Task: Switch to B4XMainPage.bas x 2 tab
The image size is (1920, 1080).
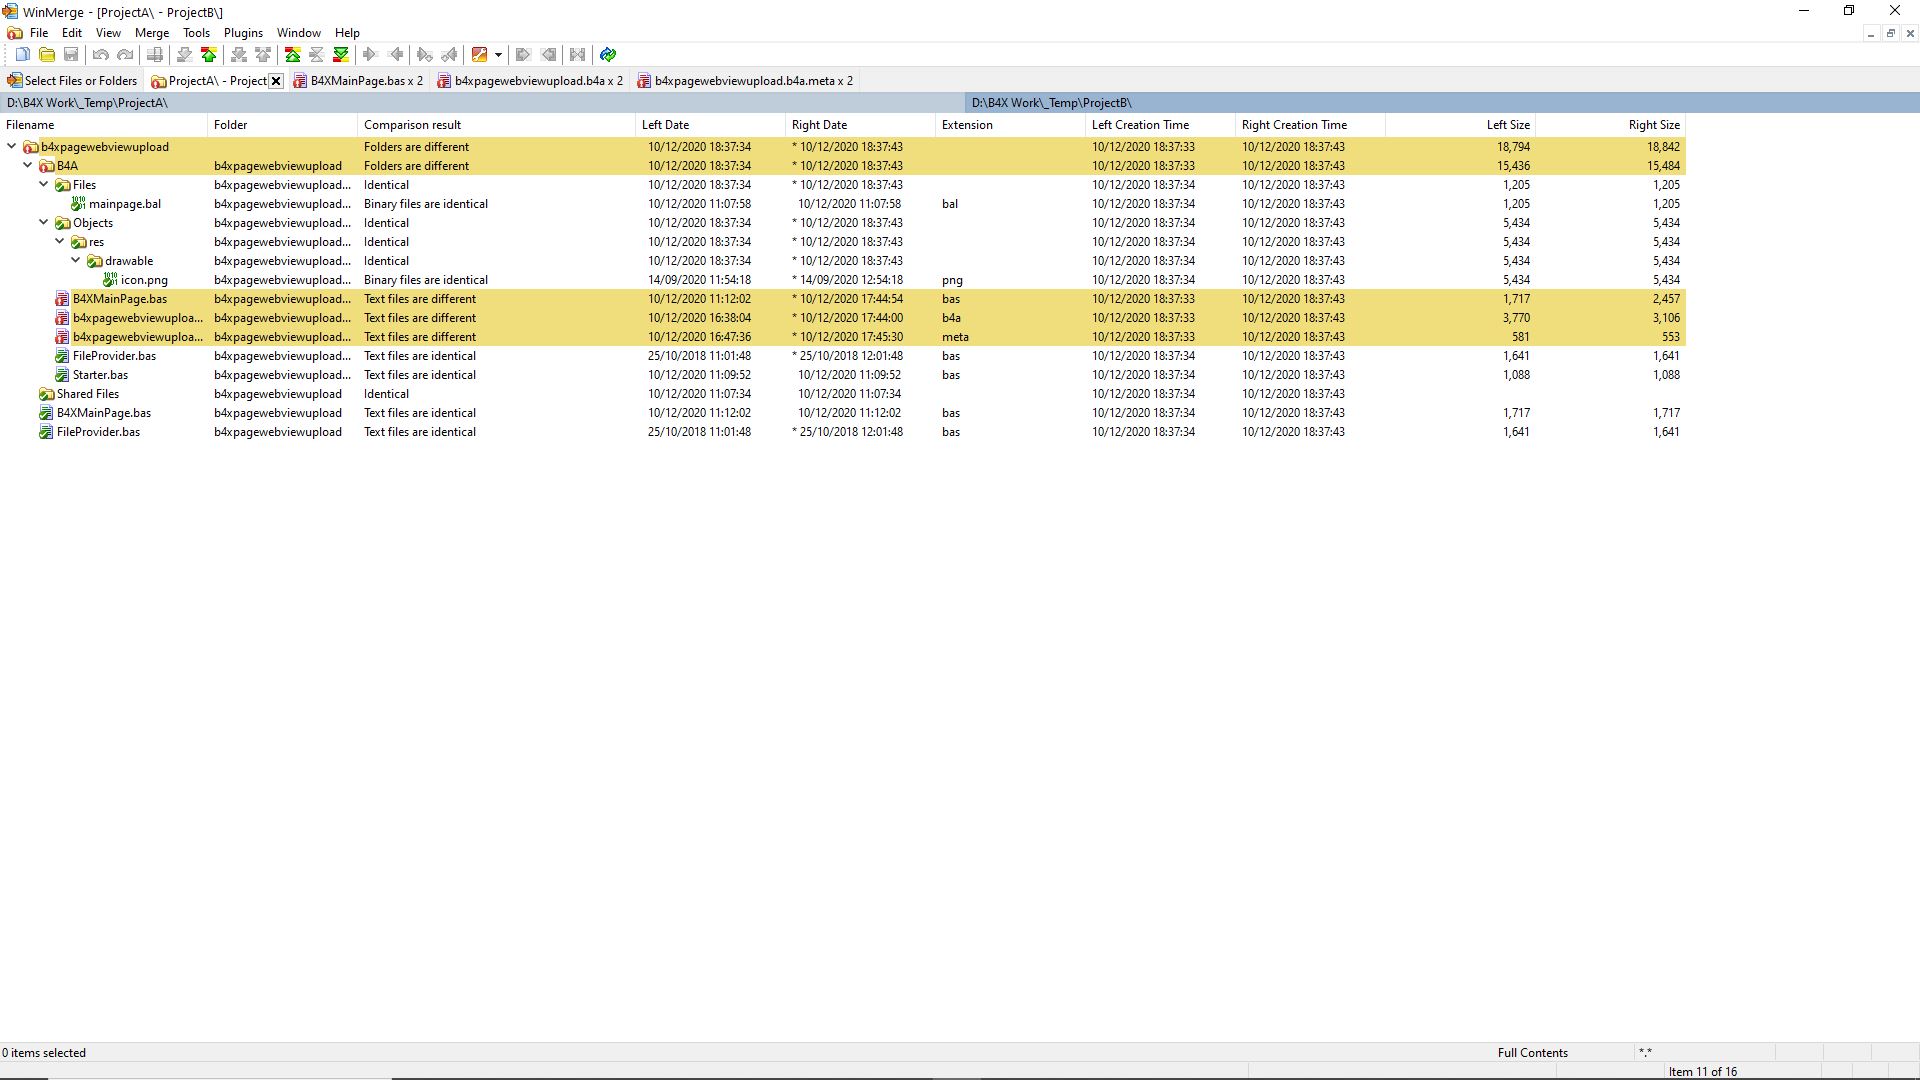Action: coord(365,81)
